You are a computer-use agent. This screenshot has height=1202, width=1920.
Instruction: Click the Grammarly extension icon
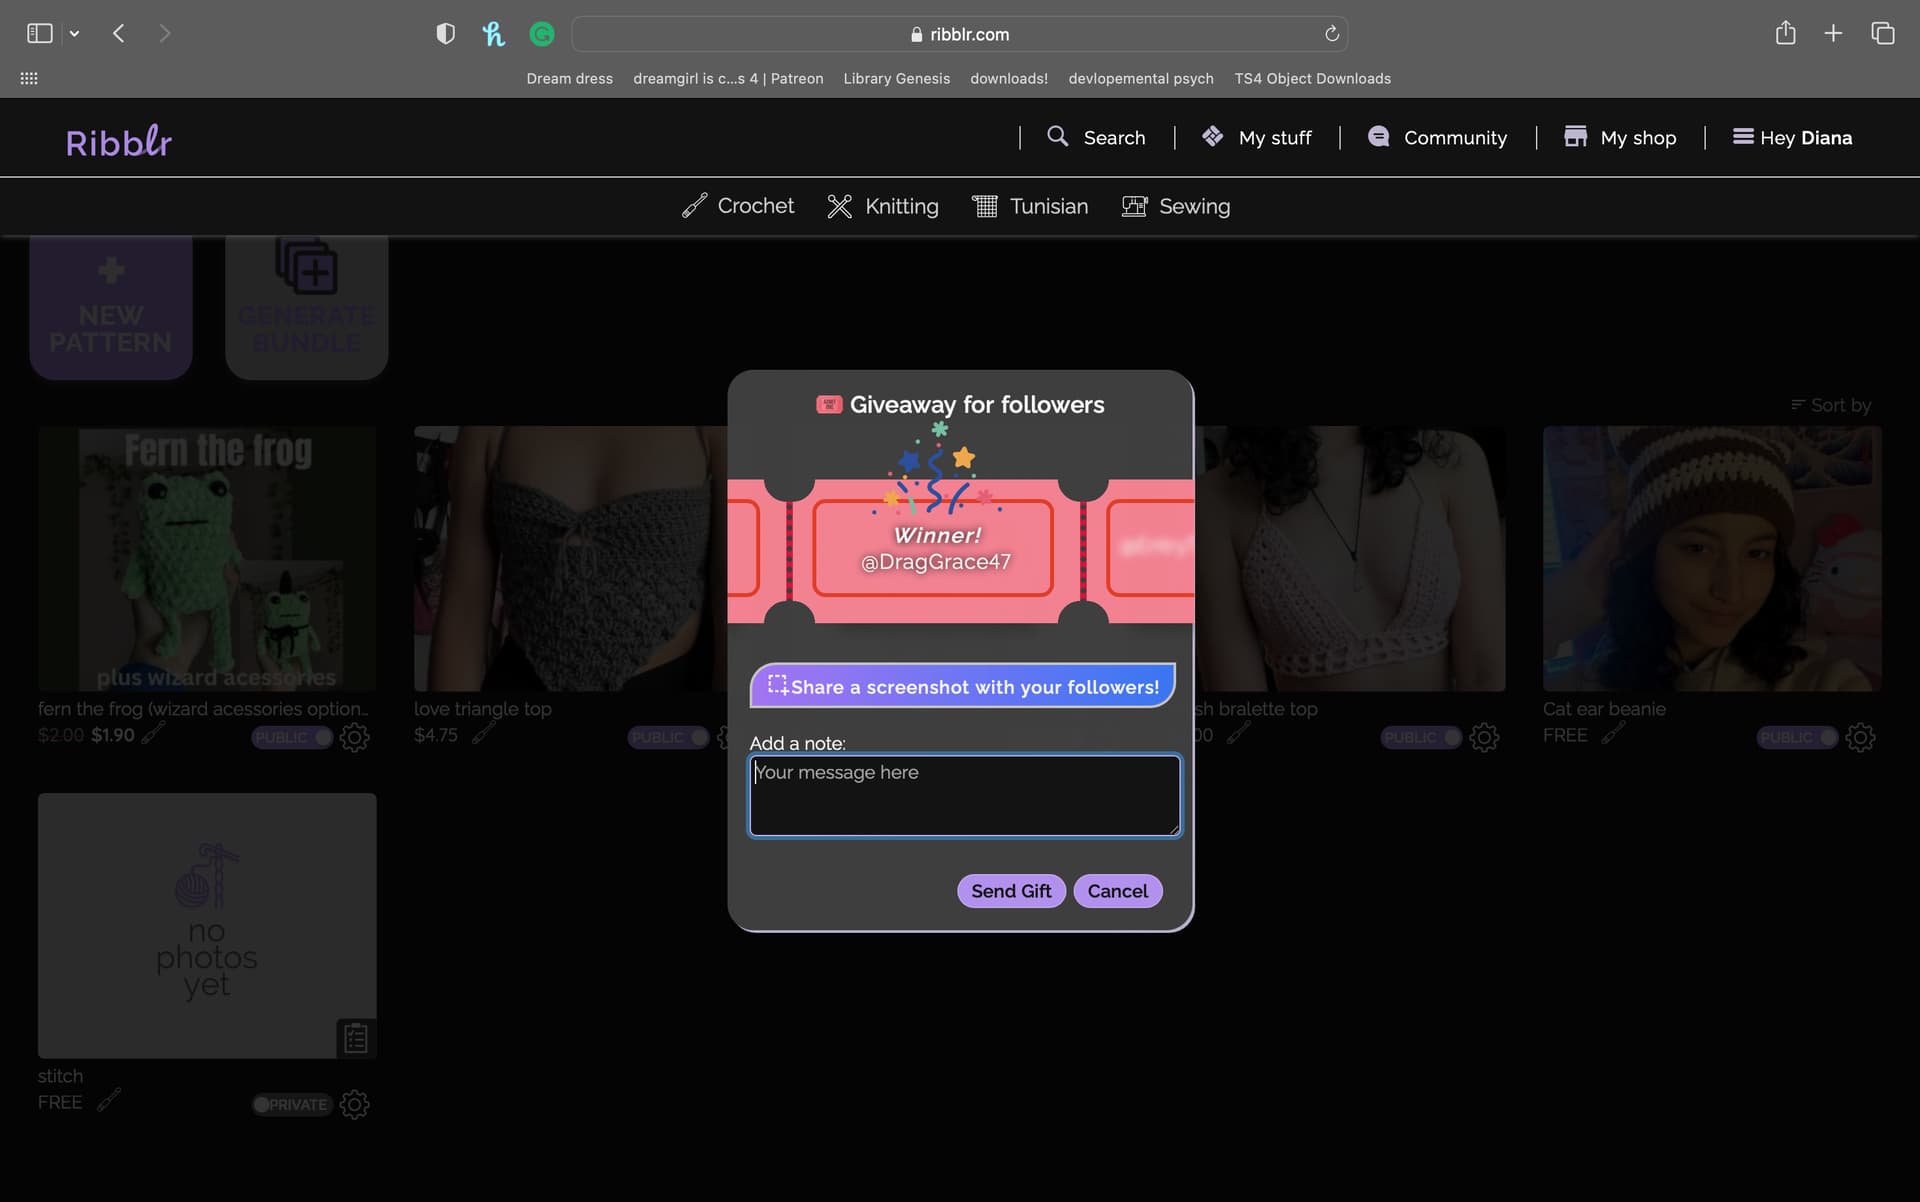tap(542, 34)
